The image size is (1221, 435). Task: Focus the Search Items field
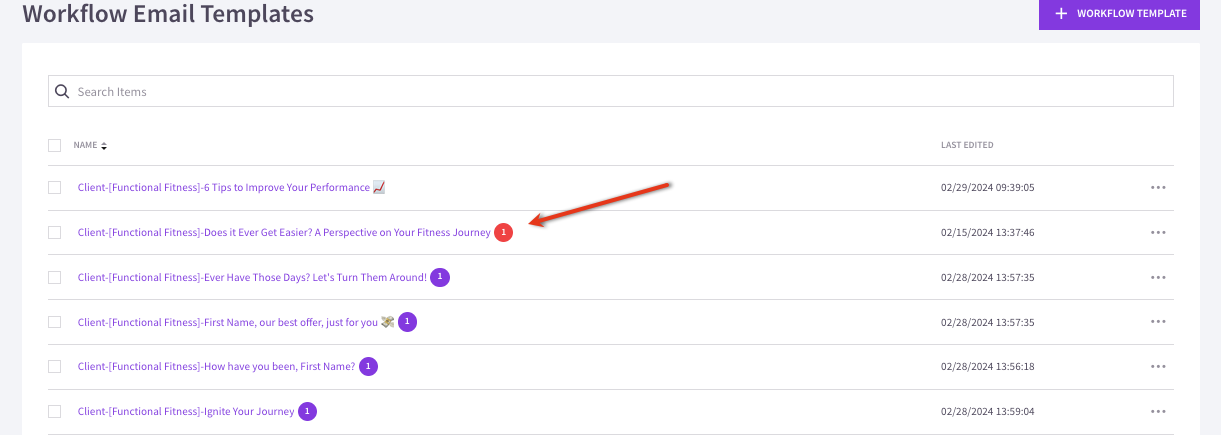click(x=611, y=91)
